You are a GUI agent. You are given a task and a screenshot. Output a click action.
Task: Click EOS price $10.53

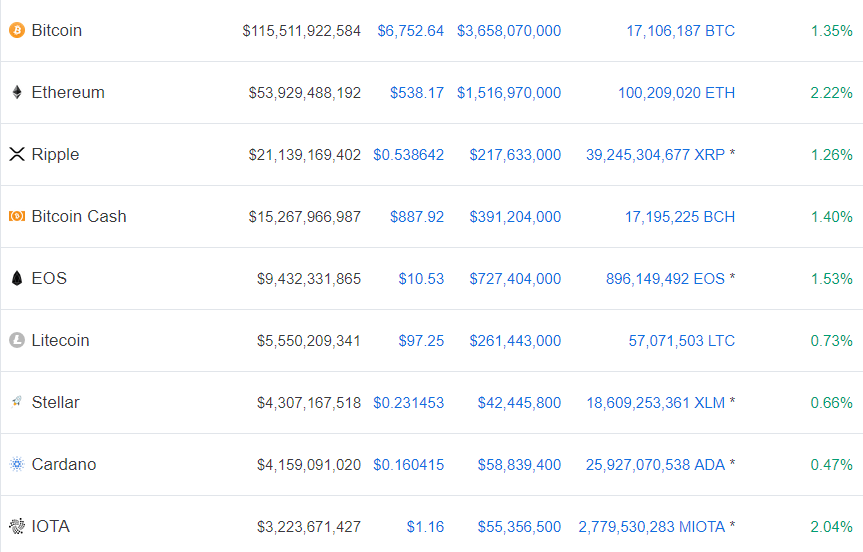pos(421,279)
